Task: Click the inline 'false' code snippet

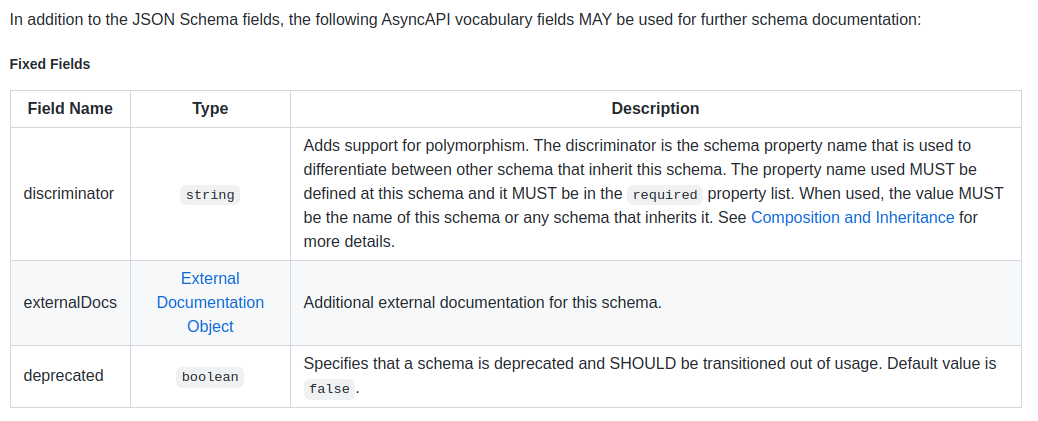Action: (x=330, y=389)
